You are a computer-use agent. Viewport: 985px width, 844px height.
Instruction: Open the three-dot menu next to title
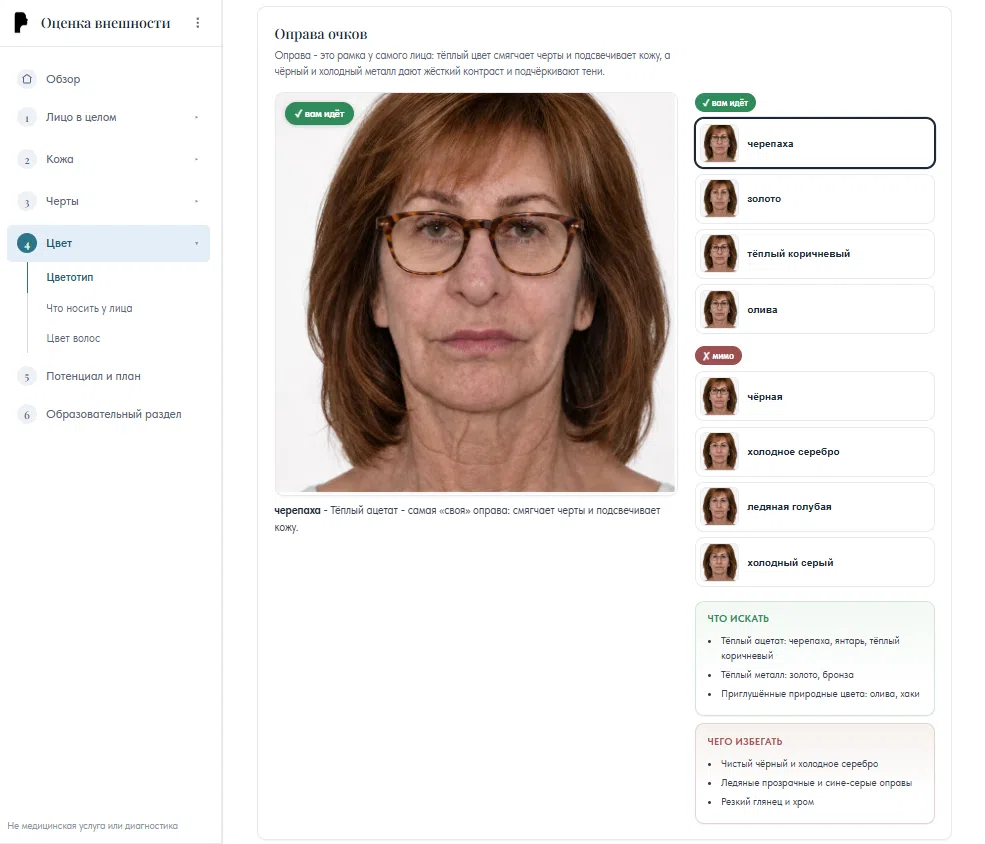point(198,23)
